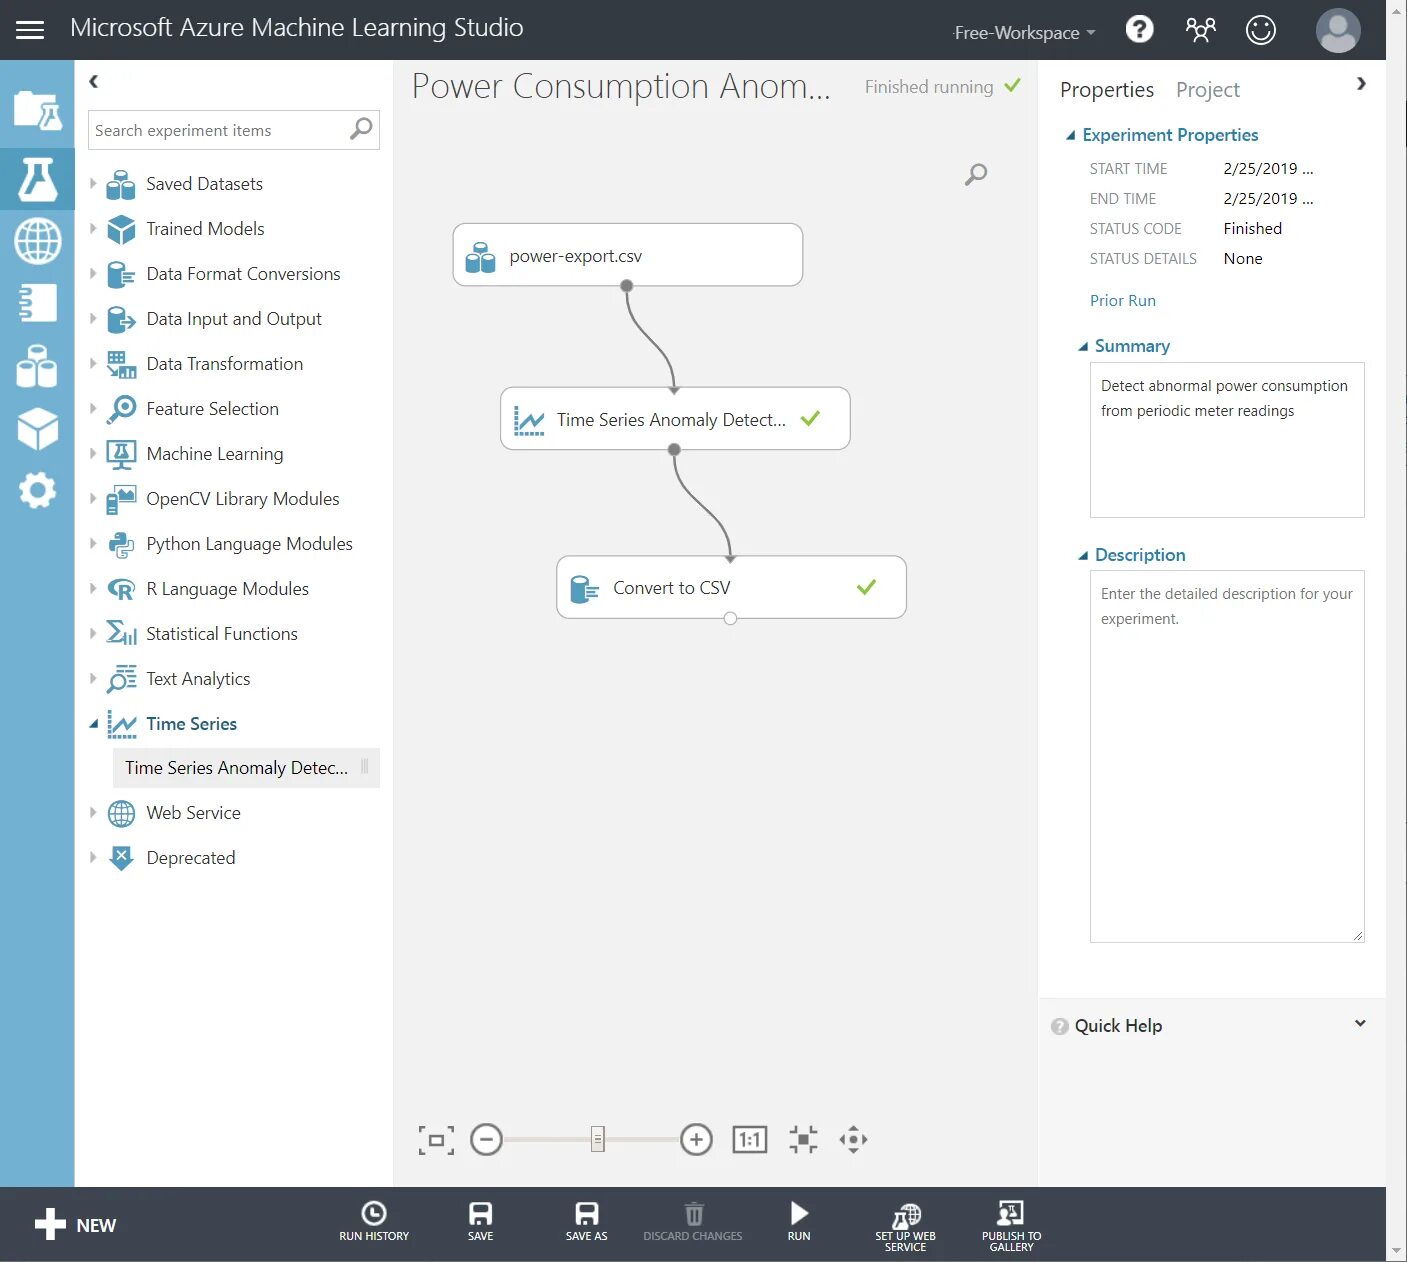
Task: Click the zoom slider handle
Action: pyautogui.click(x=597, y=1139)
